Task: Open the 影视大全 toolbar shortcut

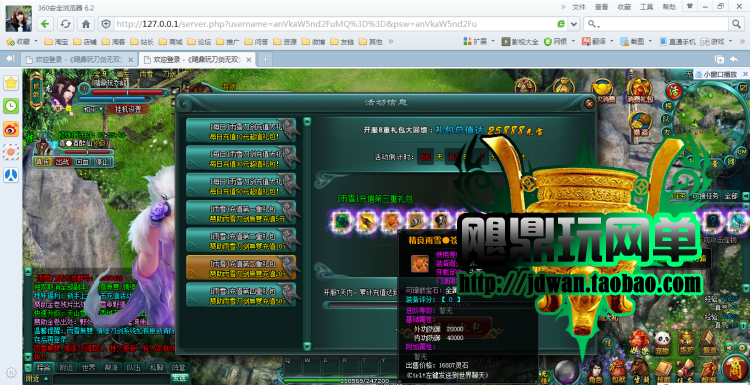Action: tap(520, 42)
